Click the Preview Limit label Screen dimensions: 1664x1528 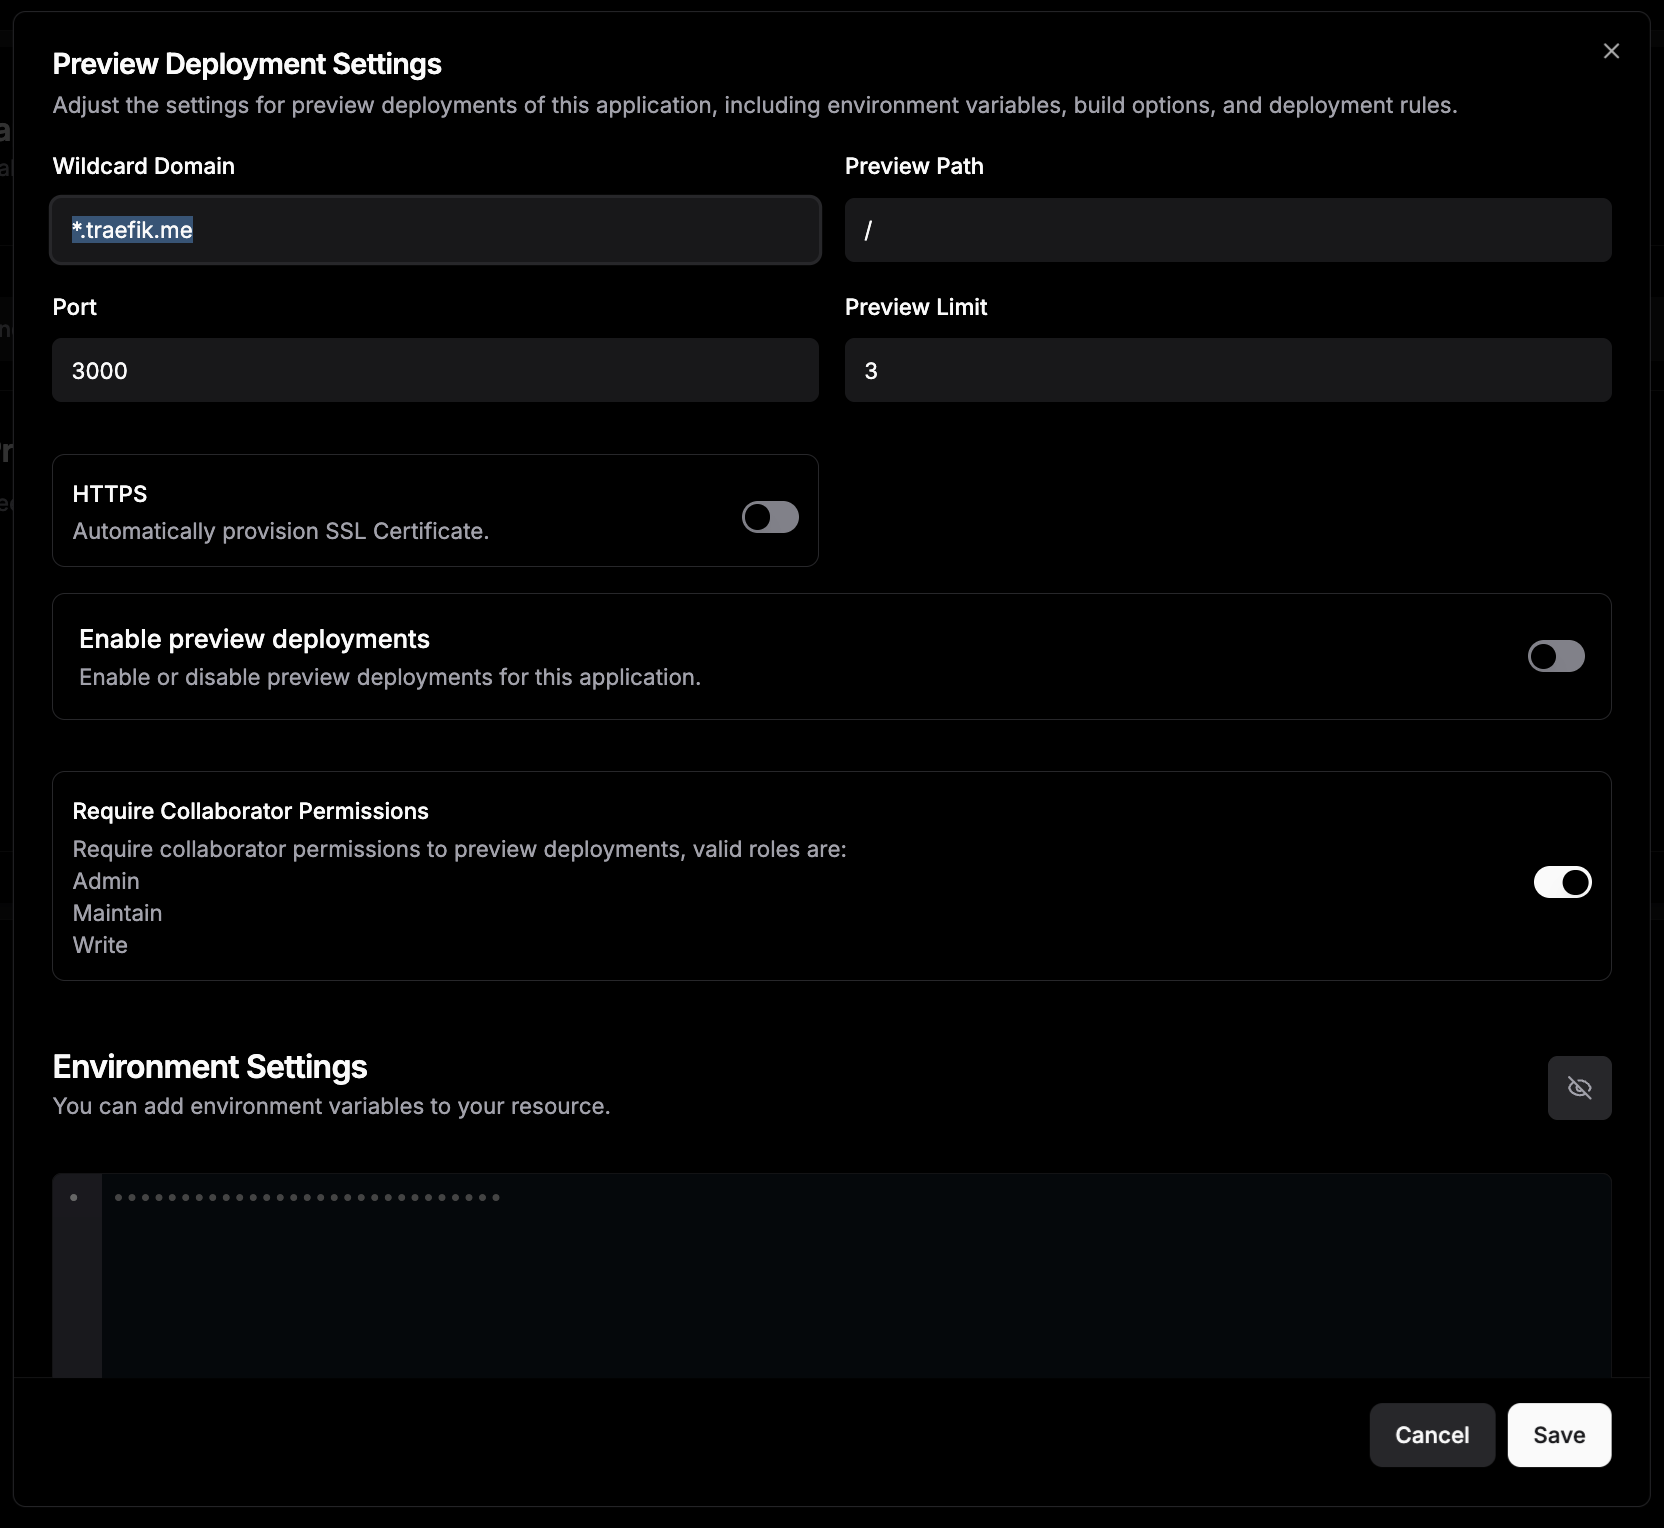915,307
